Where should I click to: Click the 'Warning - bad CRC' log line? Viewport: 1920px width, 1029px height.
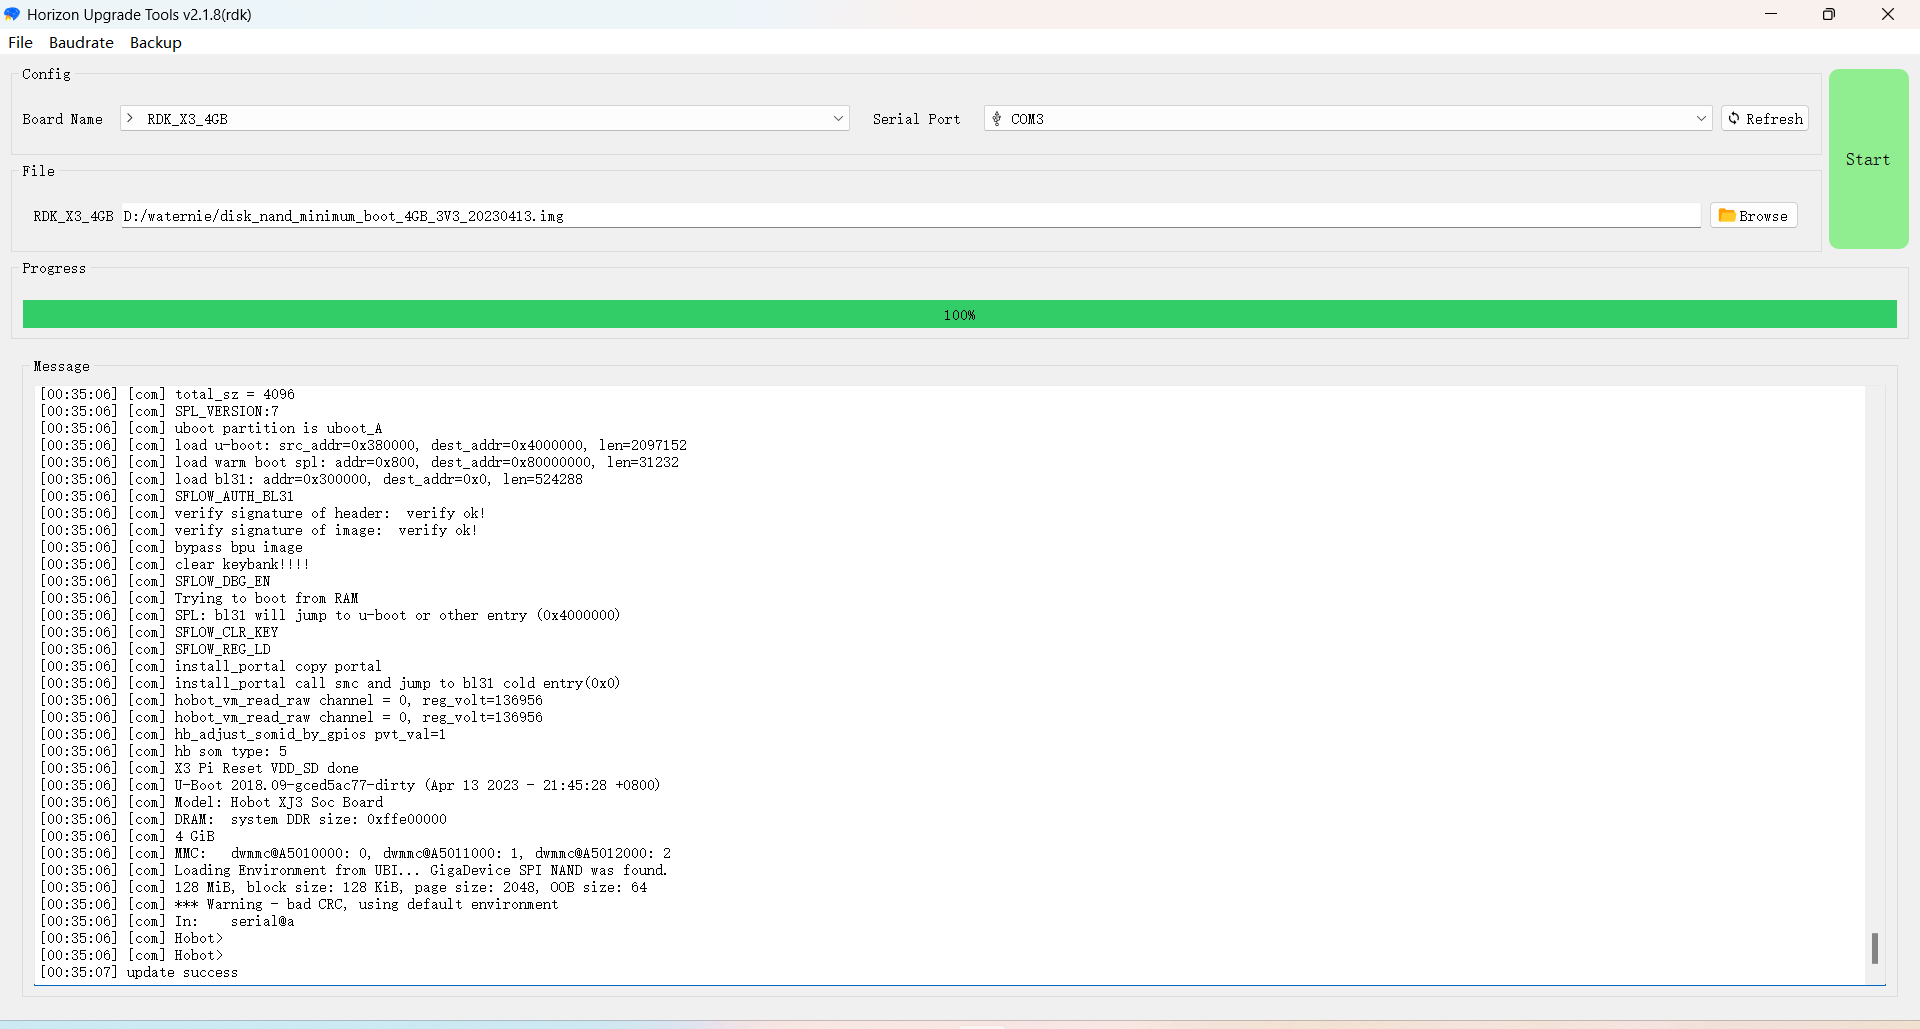(299, 904)
